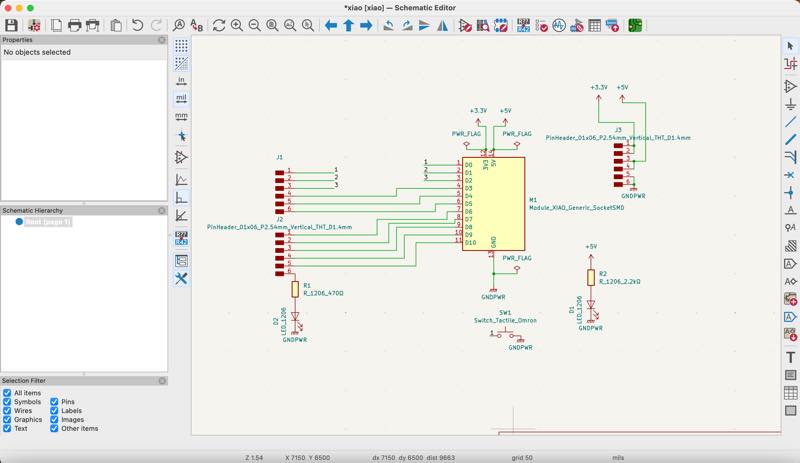Refresh the schematic view

coord(219,25)
